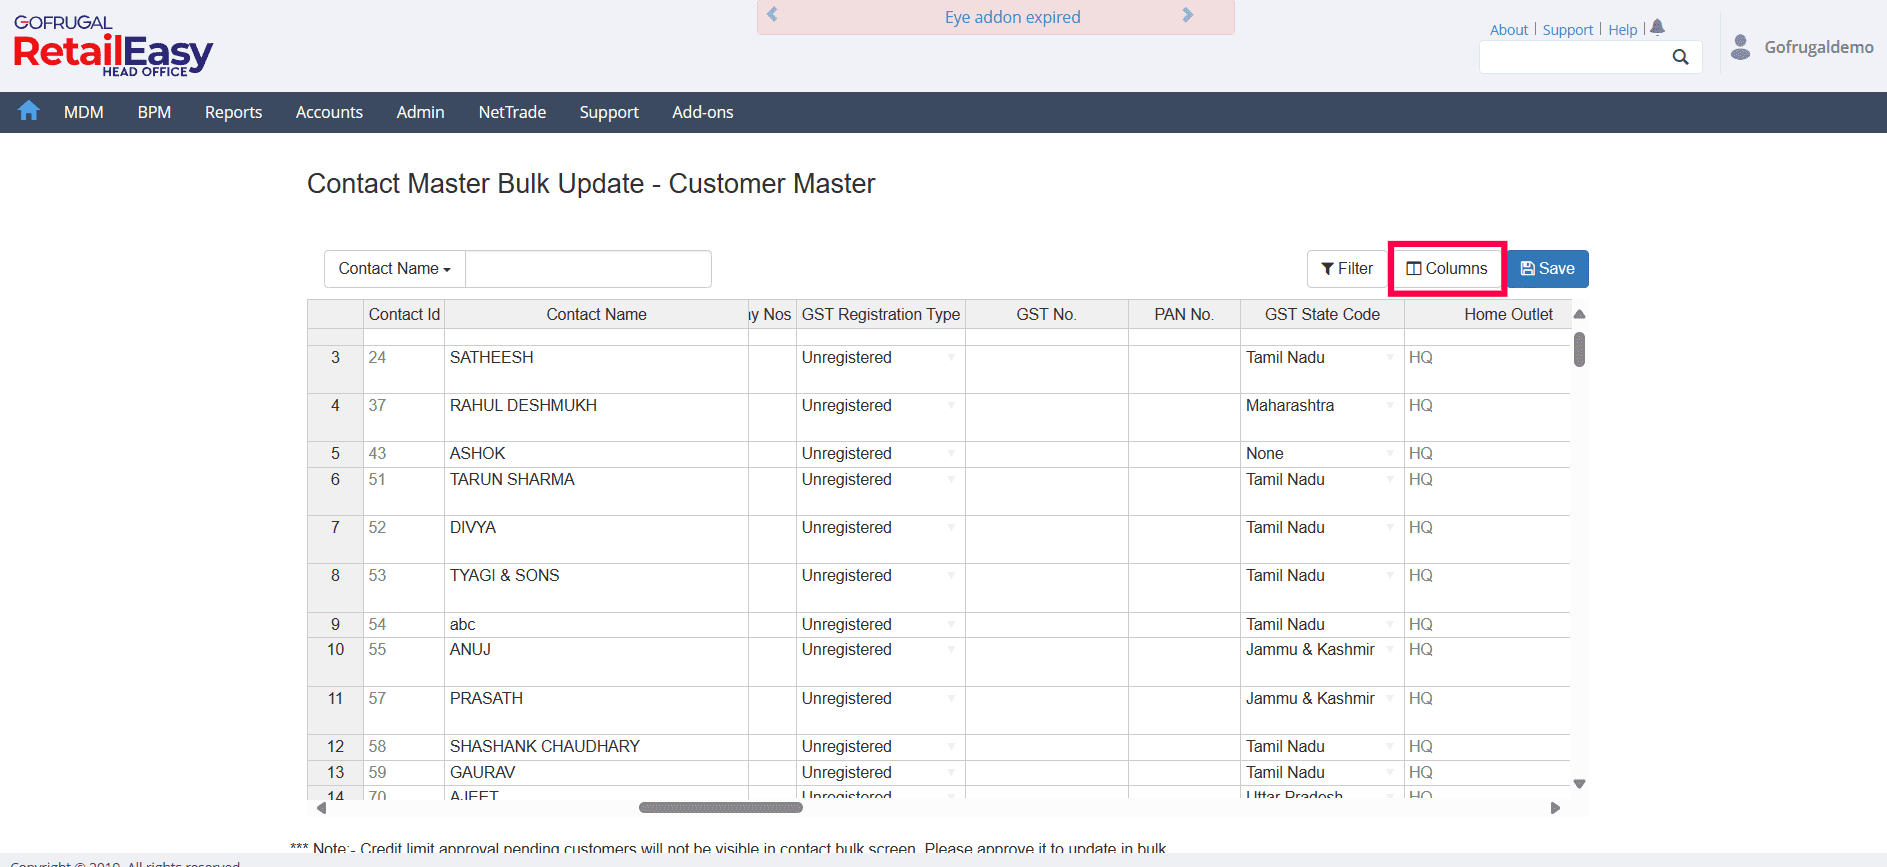Click the notification bell icon
Screen dimensions: 1887x867
coord(1657,28)
